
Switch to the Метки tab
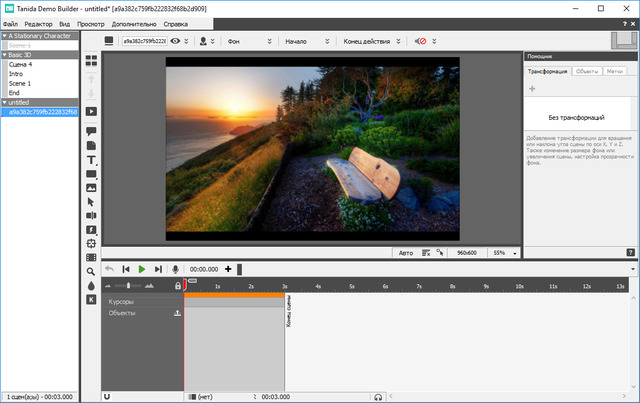tap(614, 71)
